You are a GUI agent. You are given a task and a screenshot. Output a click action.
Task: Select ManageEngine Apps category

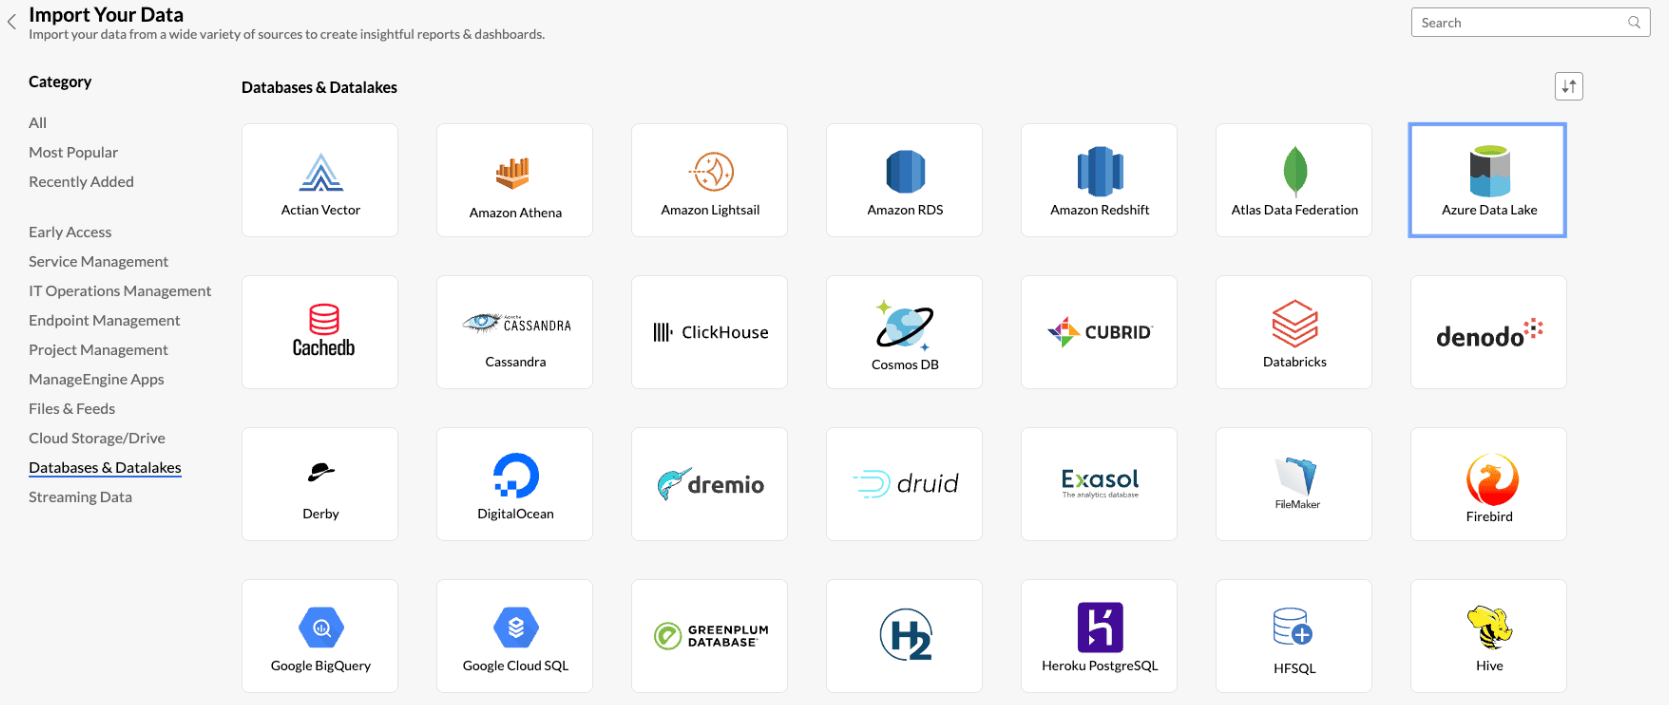coord(96,379)
